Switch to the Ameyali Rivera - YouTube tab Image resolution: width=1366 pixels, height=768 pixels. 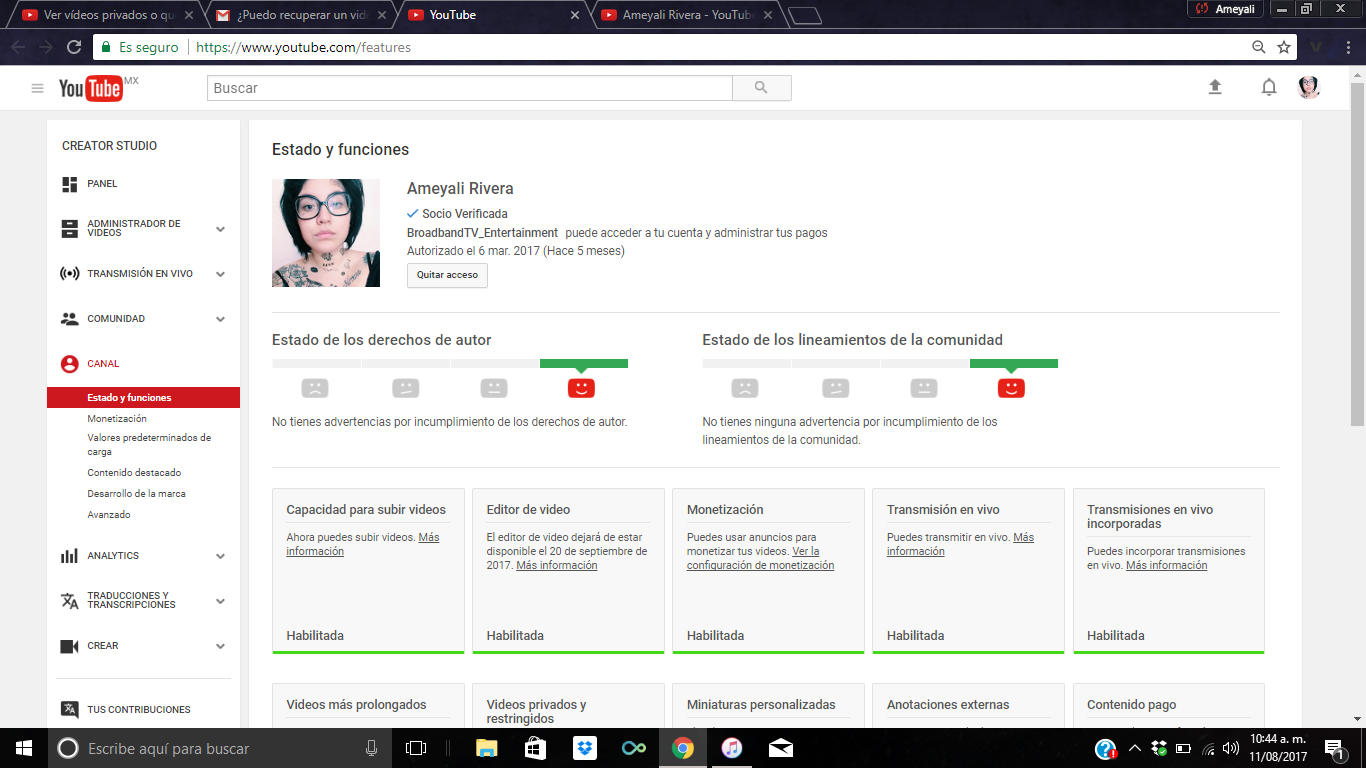pyautogui.click(x=685, y=15)
